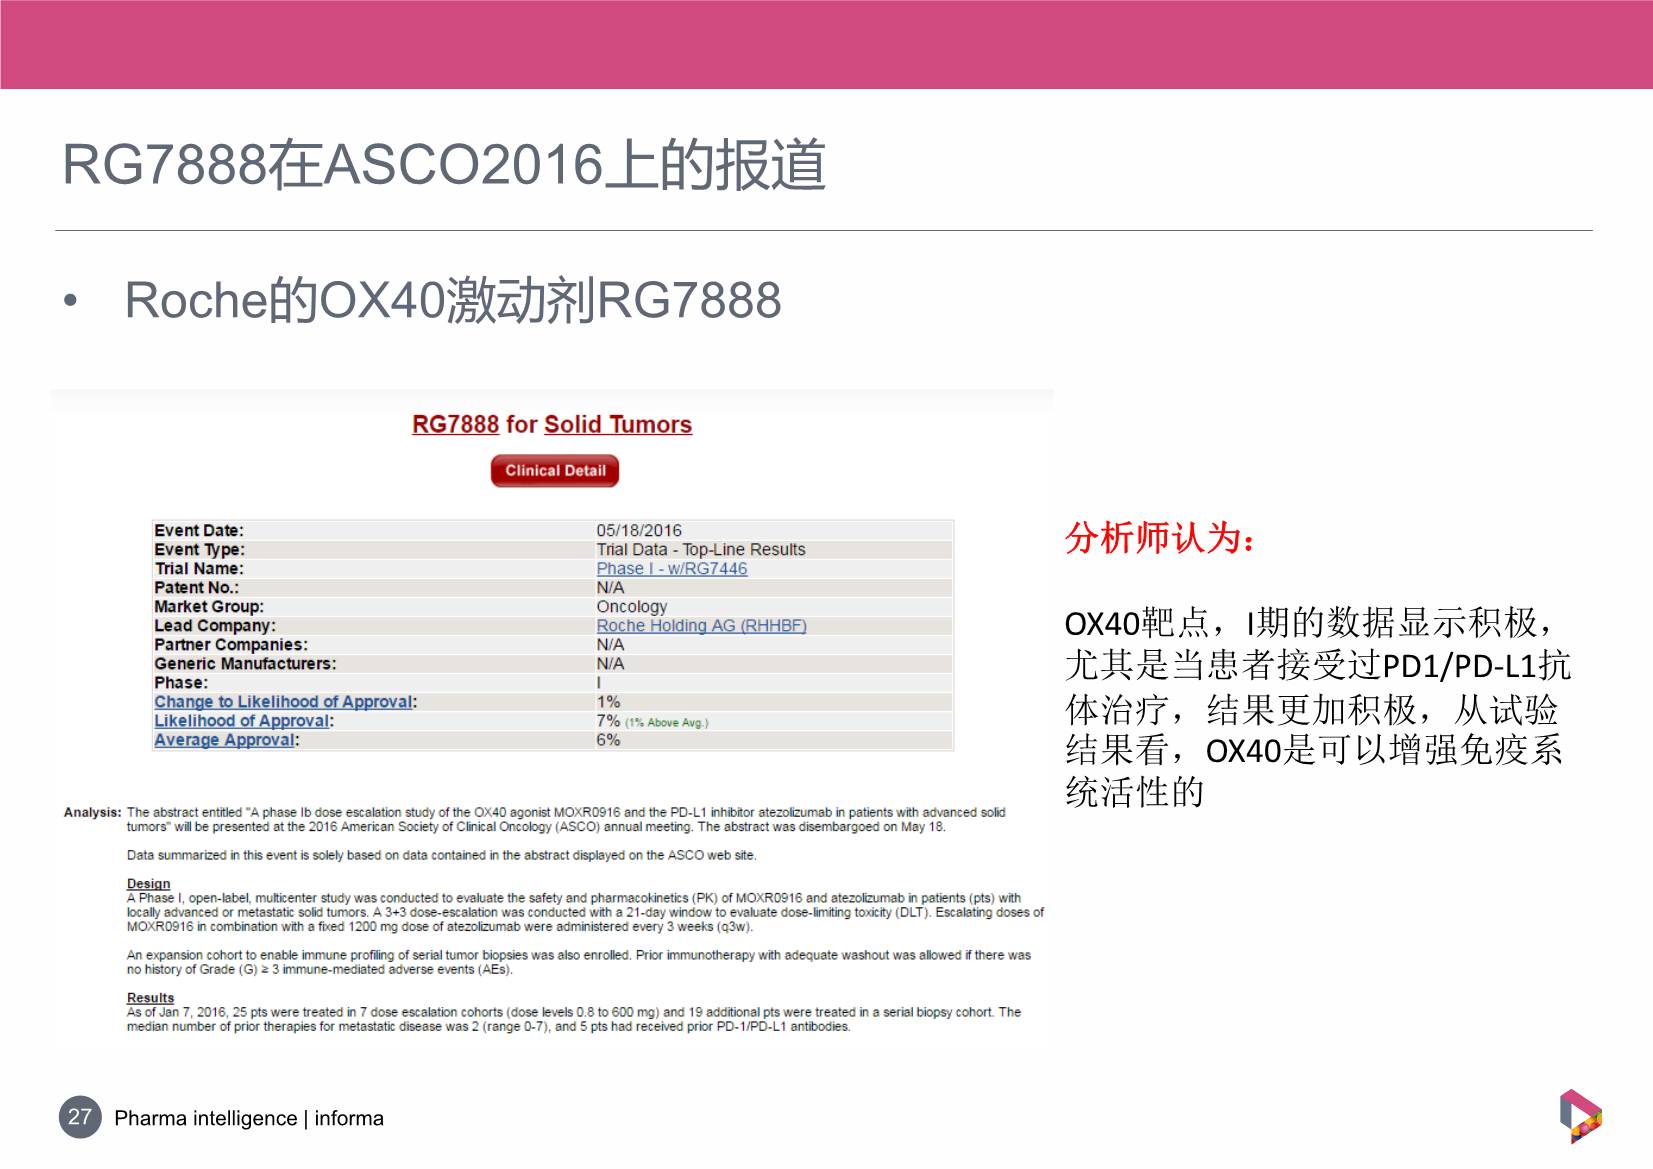Click the Analysis label
Image resolution: width=1653 pixels, height=1169 pixels.
(x=92, y=813)
